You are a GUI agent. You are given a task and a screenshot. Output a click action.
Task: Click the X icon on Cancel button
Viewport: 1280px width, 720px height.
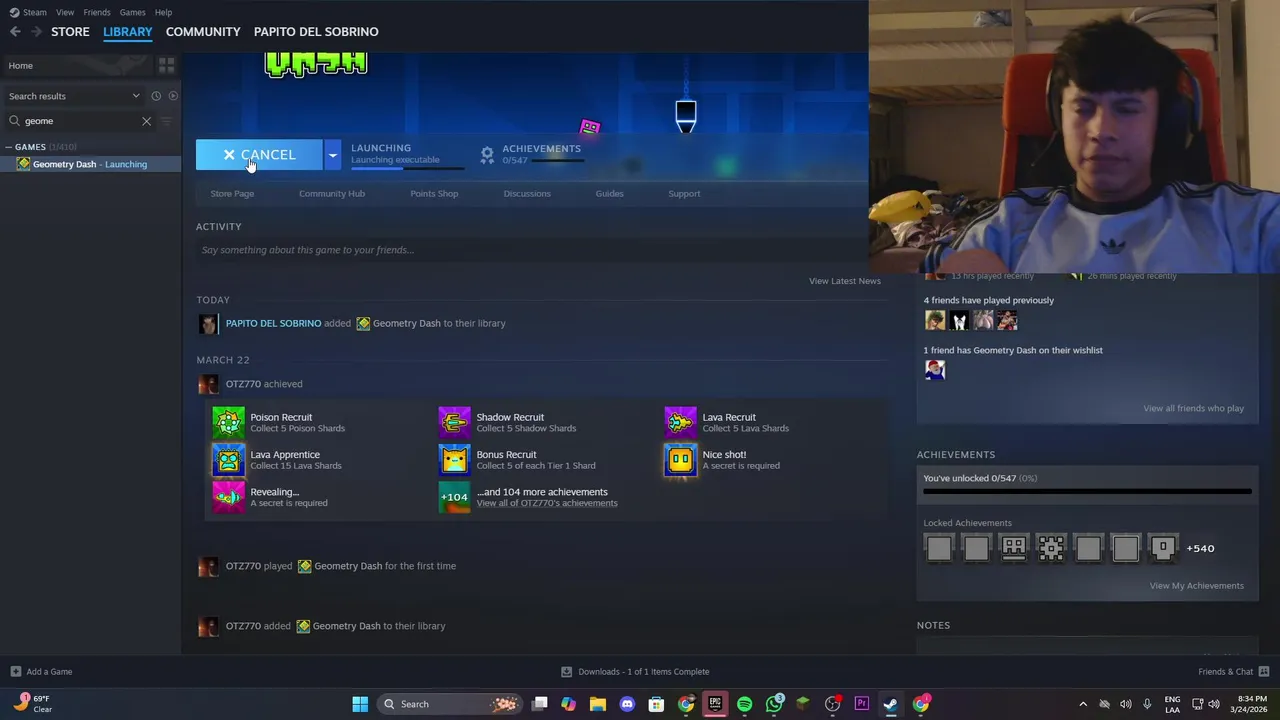(x=229, y=155)
